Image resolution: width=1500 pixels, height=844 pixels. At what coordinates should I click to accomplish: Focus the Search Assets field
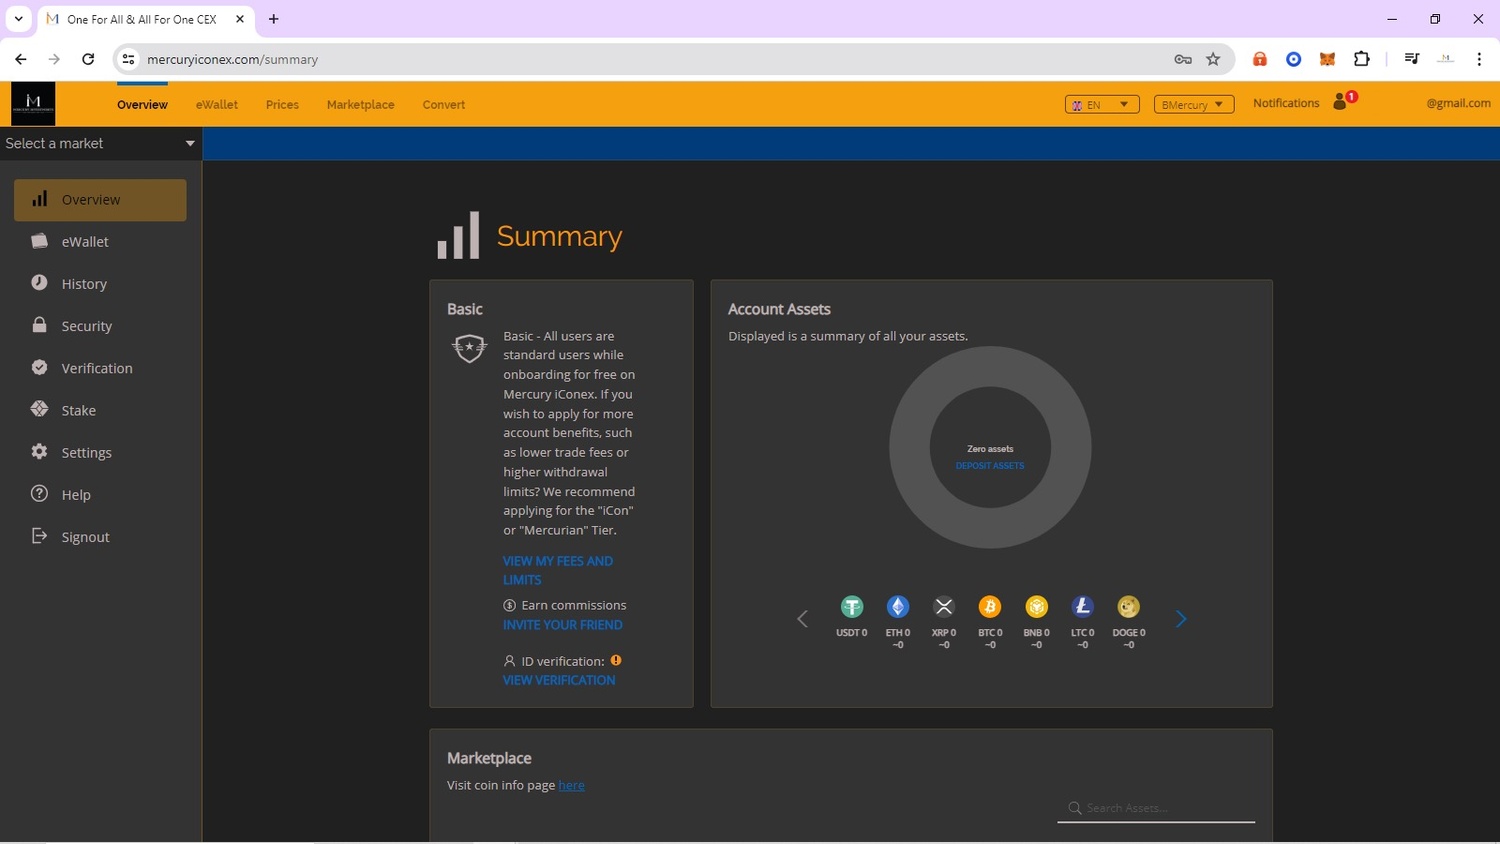tap(1156, 808)
